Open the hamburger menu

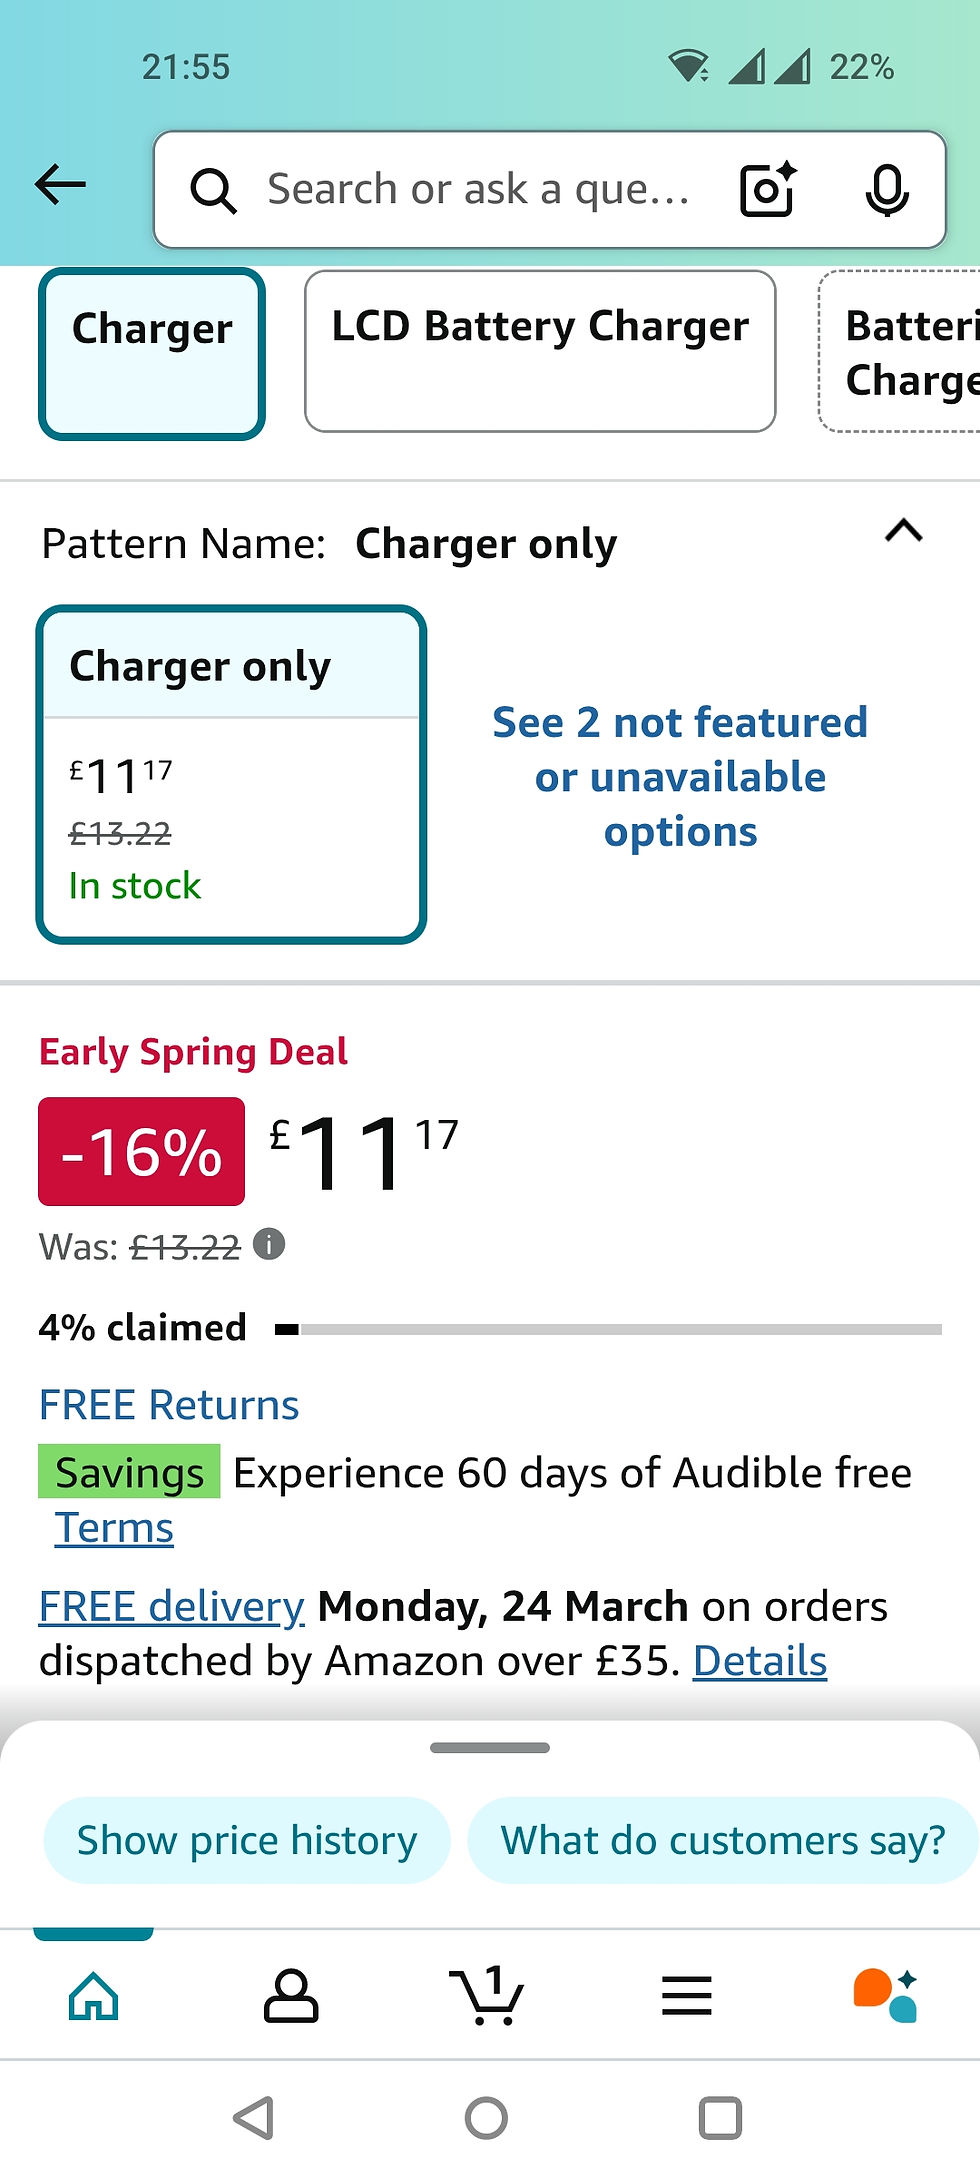click(x=686, y=1996)
